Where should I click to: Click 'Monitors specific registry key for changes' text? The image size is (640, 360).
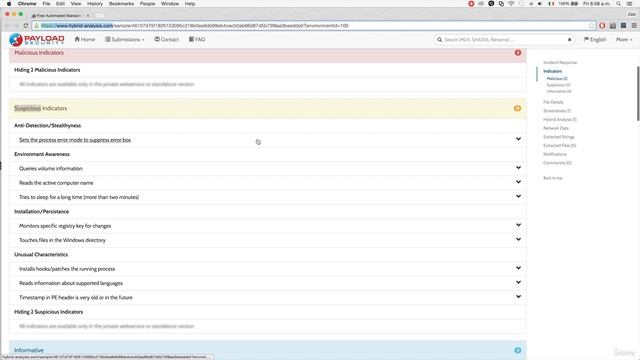click(x=65, y=226)
